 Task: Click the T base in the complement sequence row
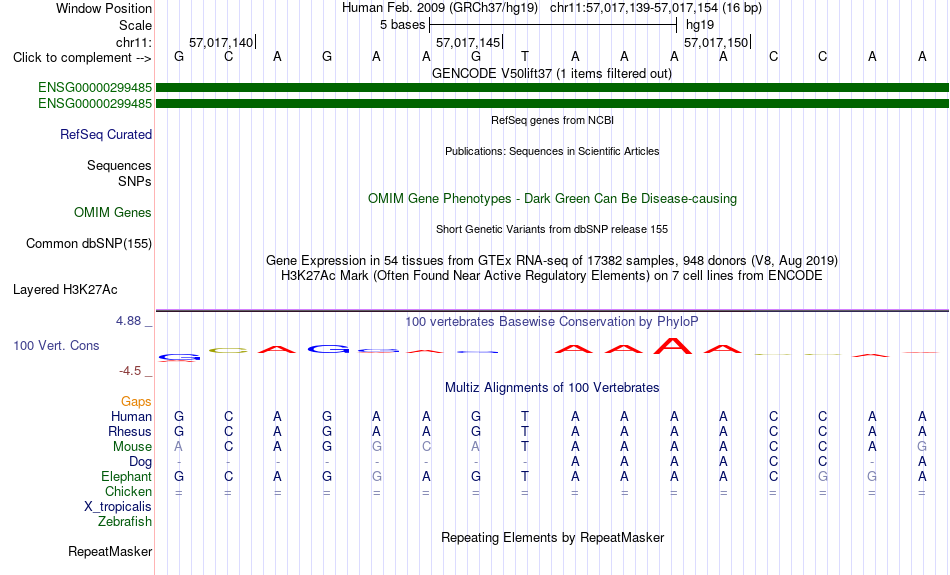[x=525, y=57]
